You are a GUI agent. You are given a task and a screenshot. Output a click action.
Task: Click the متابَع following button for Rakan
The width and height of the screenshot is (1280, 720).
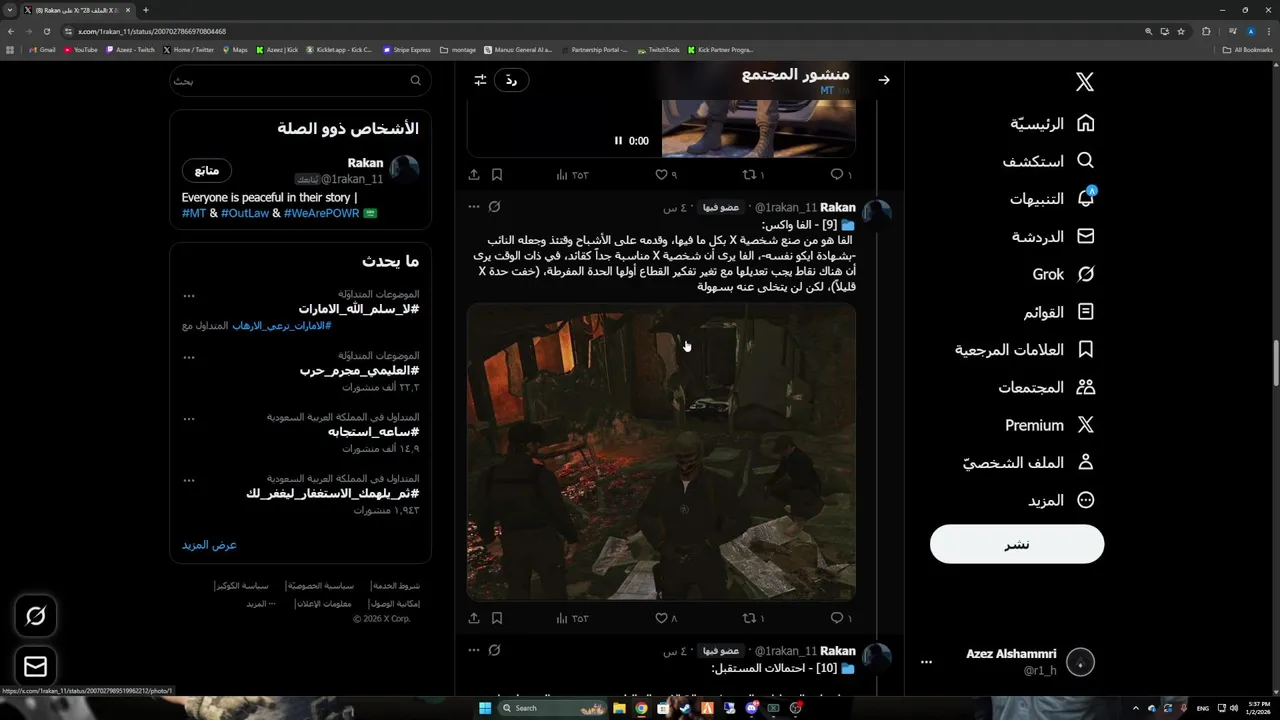tap(207, 170)
